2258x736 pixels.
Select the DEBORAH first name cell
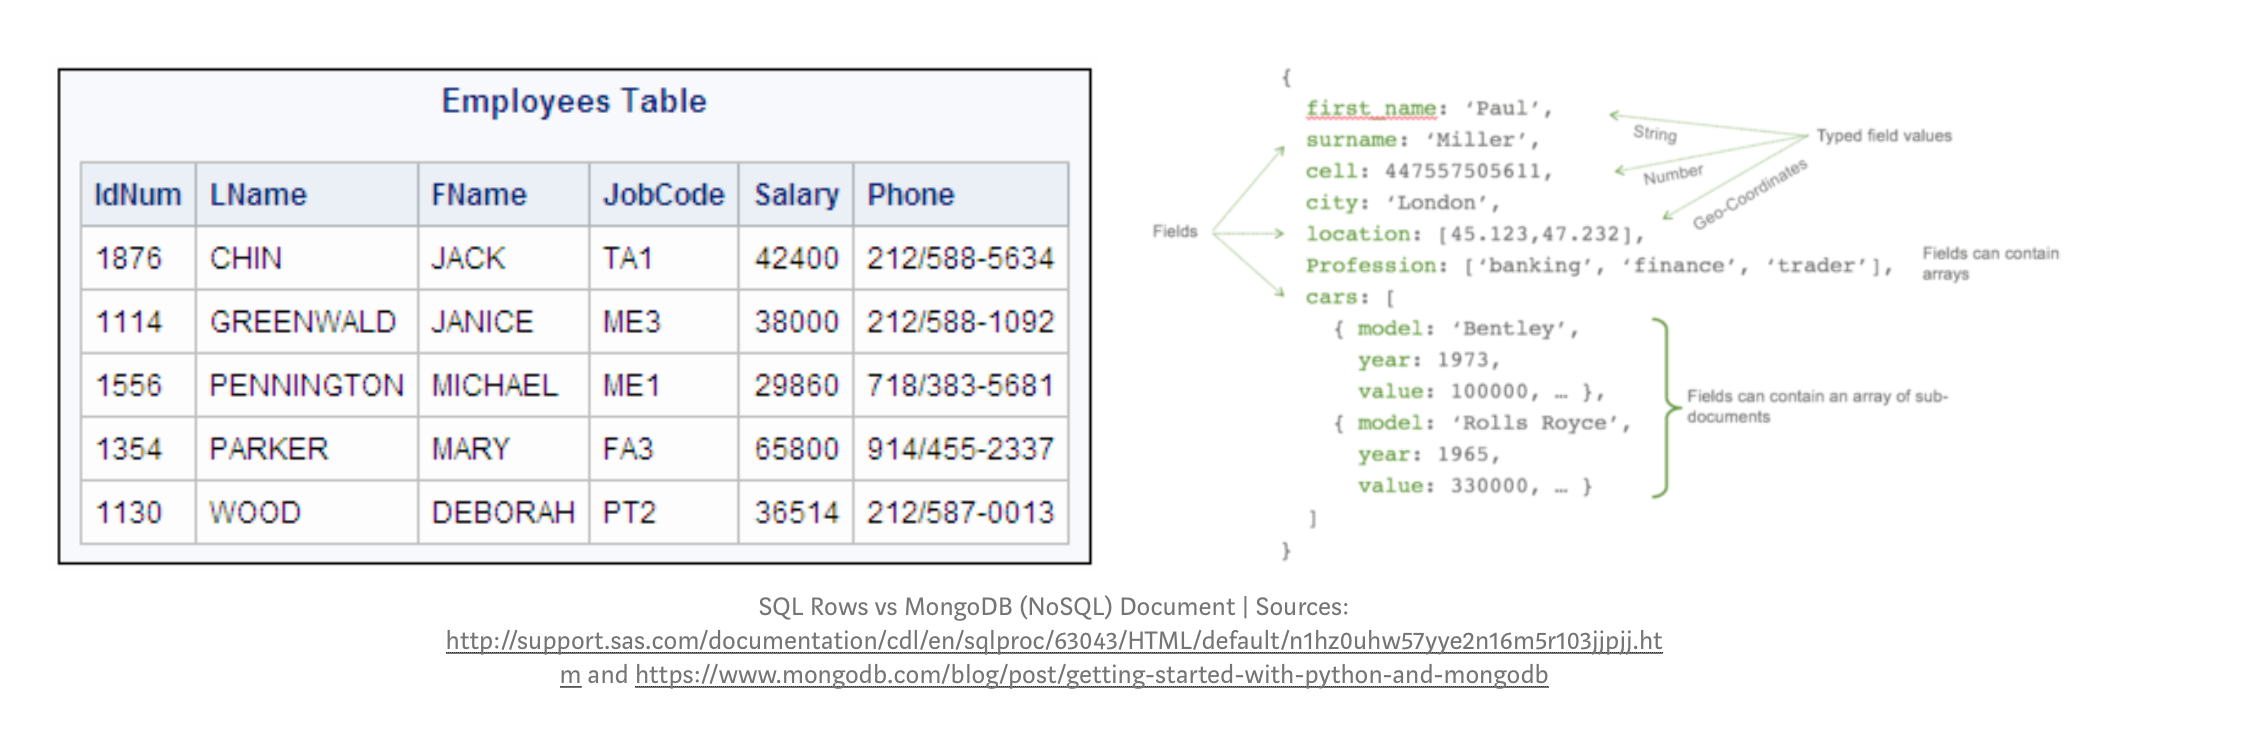(x=502, y=512)
